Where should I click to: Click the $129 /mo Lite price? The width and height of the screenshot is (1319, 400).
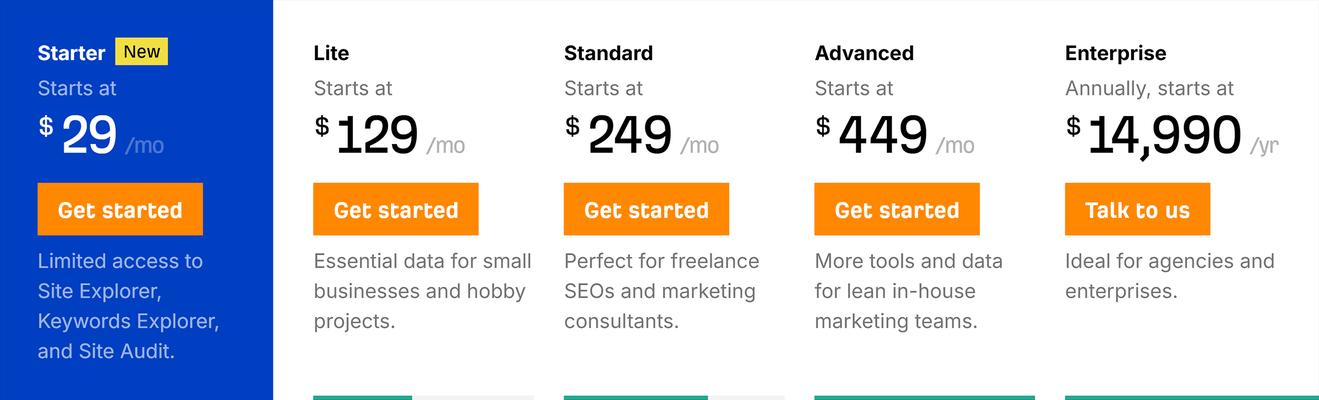[x=389, y=135]
